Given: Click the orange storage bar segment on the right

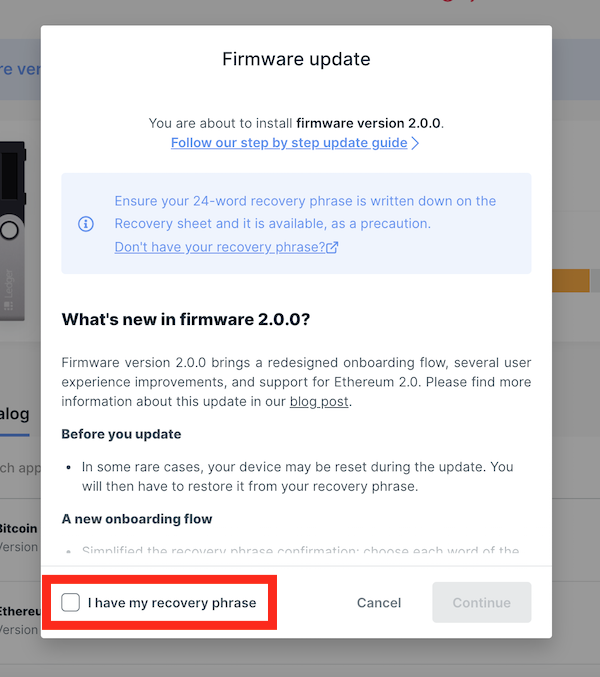Looking at the screenshot, I should pos(571,281).
